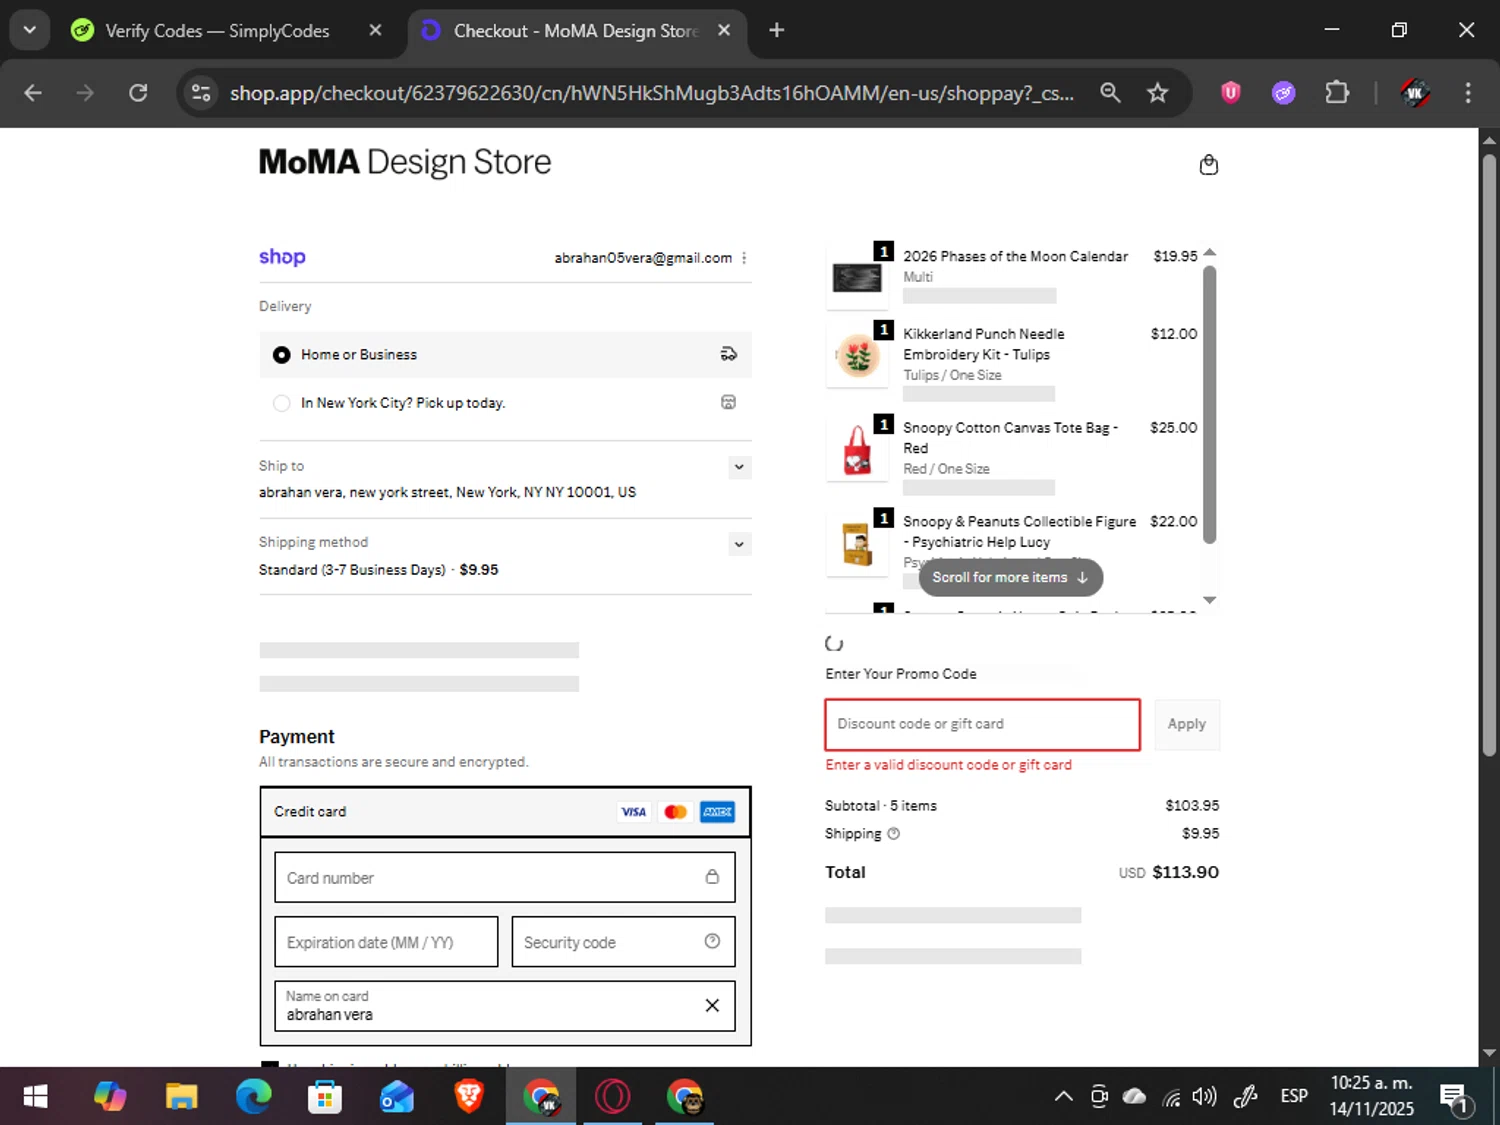The width and height of the screenshot is (1500, 1125).
Task: Open Chrome three-dot menu
Action: click(x=1468, y=93)
